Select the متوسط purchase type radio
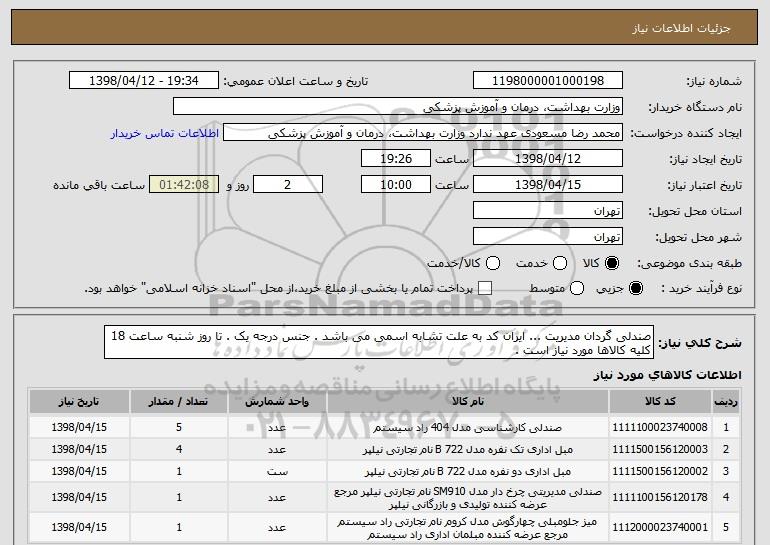The width and height of the screenshot is (770, 545). click(x=577, y=288)
